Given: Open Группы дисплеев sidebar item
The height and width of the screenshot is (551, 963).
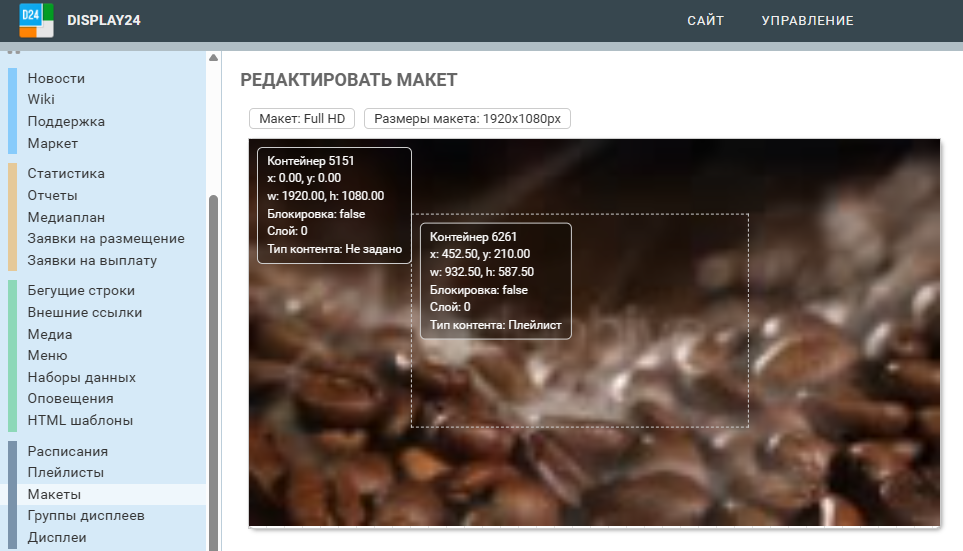Looking at the screenshot, I should click(x=86, y=516).
